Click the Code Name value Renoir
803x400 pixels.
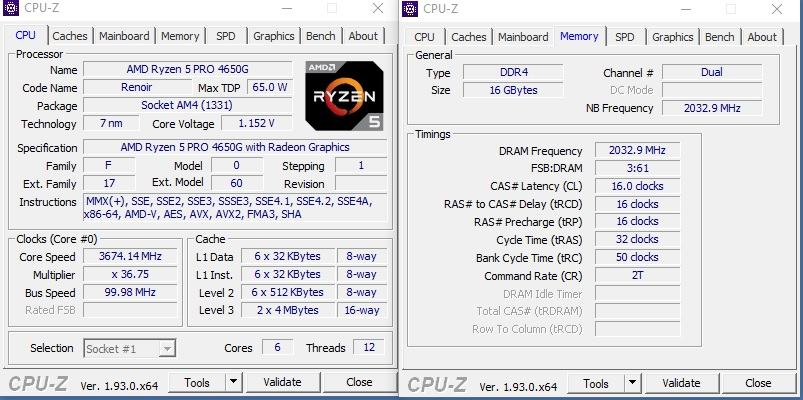[137, 87]
